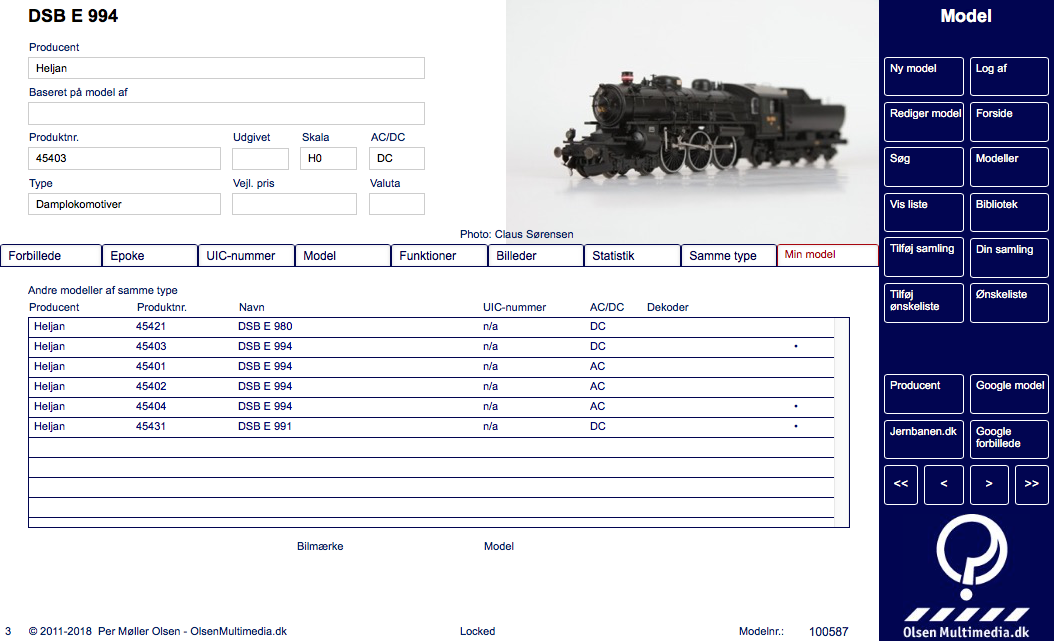Click the AC/DC field showing DC
Viewport: 1054px width, 641px height.
[397, 159]
